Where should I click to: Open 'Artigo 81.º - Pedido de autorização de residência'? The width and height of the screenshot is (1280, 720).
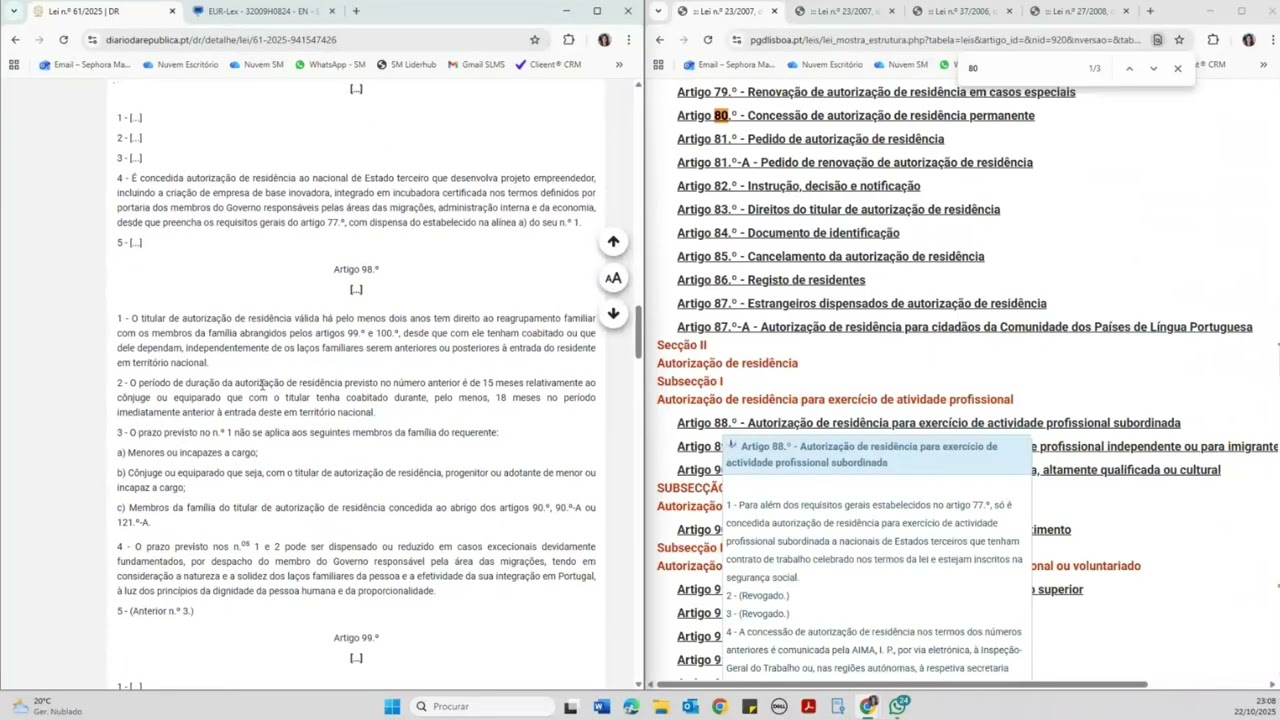coord(810,139)
